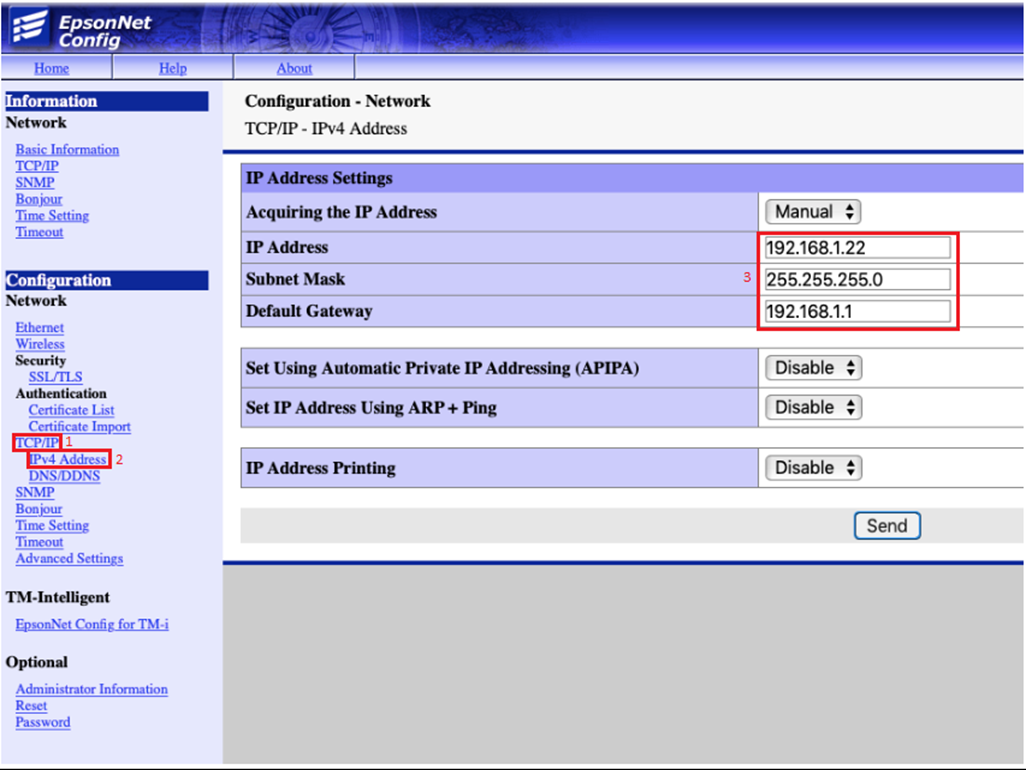This screenshot has width=1026, height=770.
Task: Open Basic Information under Information Network
Action: pyautogui.click(x=66, y=149)
